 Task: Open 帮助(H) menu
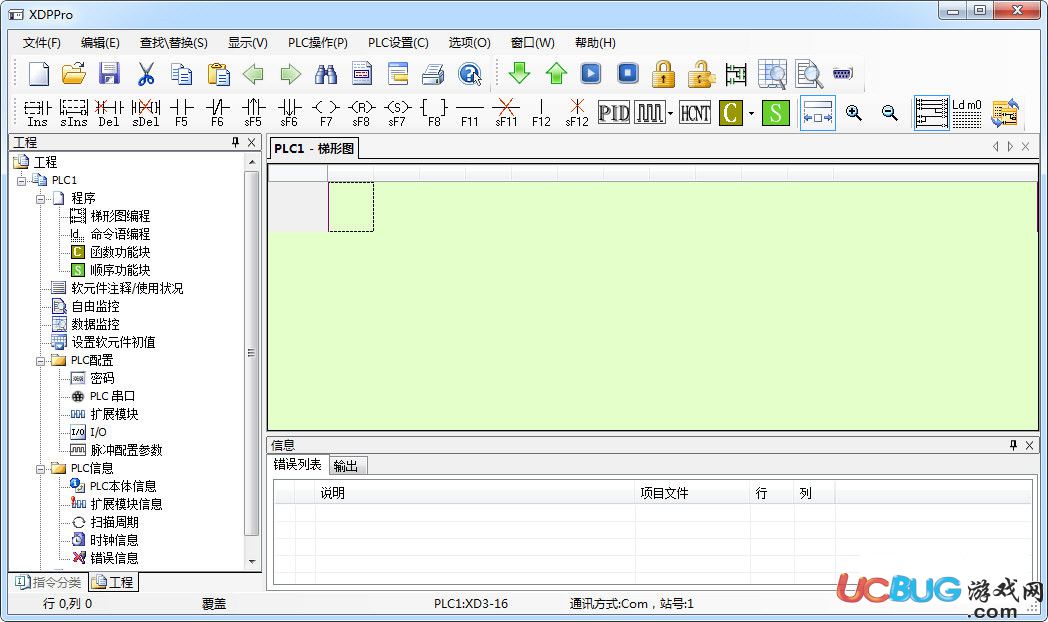[595, 43]
